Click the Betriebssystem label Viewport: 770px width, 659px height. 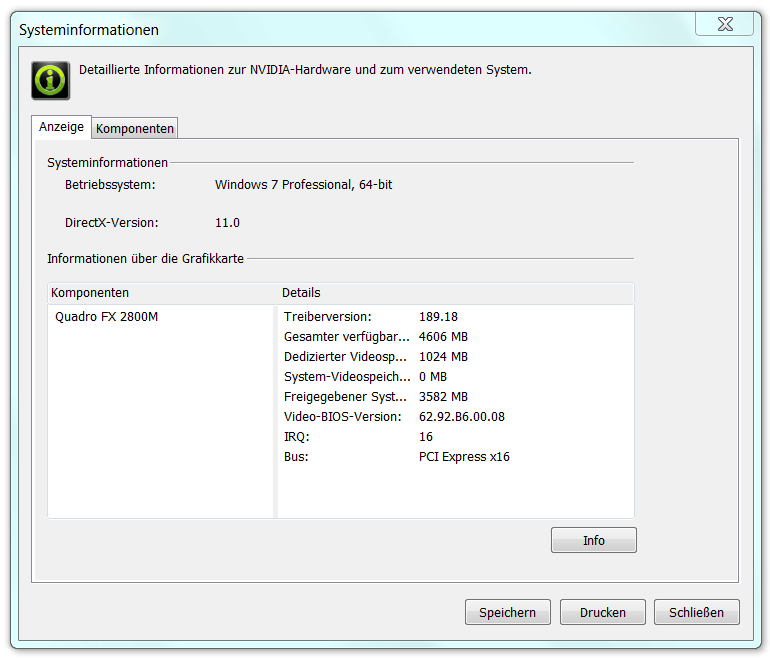[x=110, y=185]
